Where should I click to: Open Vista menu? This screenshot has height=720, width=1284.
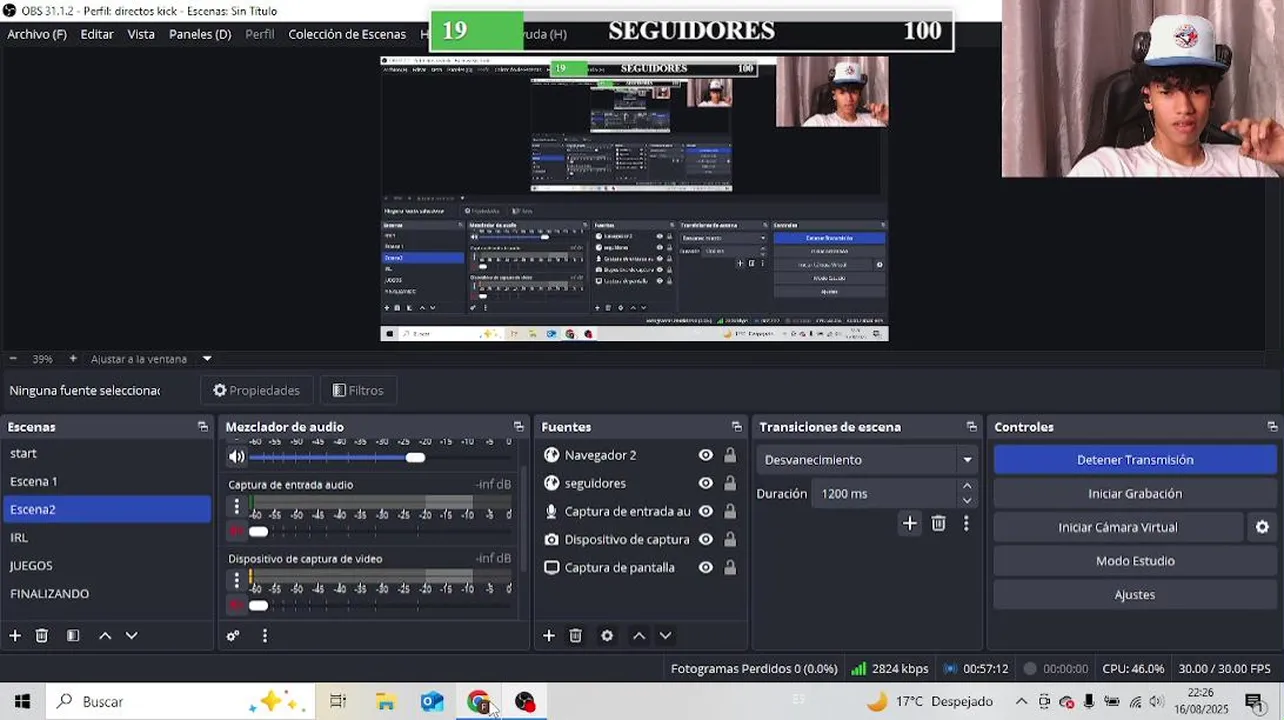(141, 34)
